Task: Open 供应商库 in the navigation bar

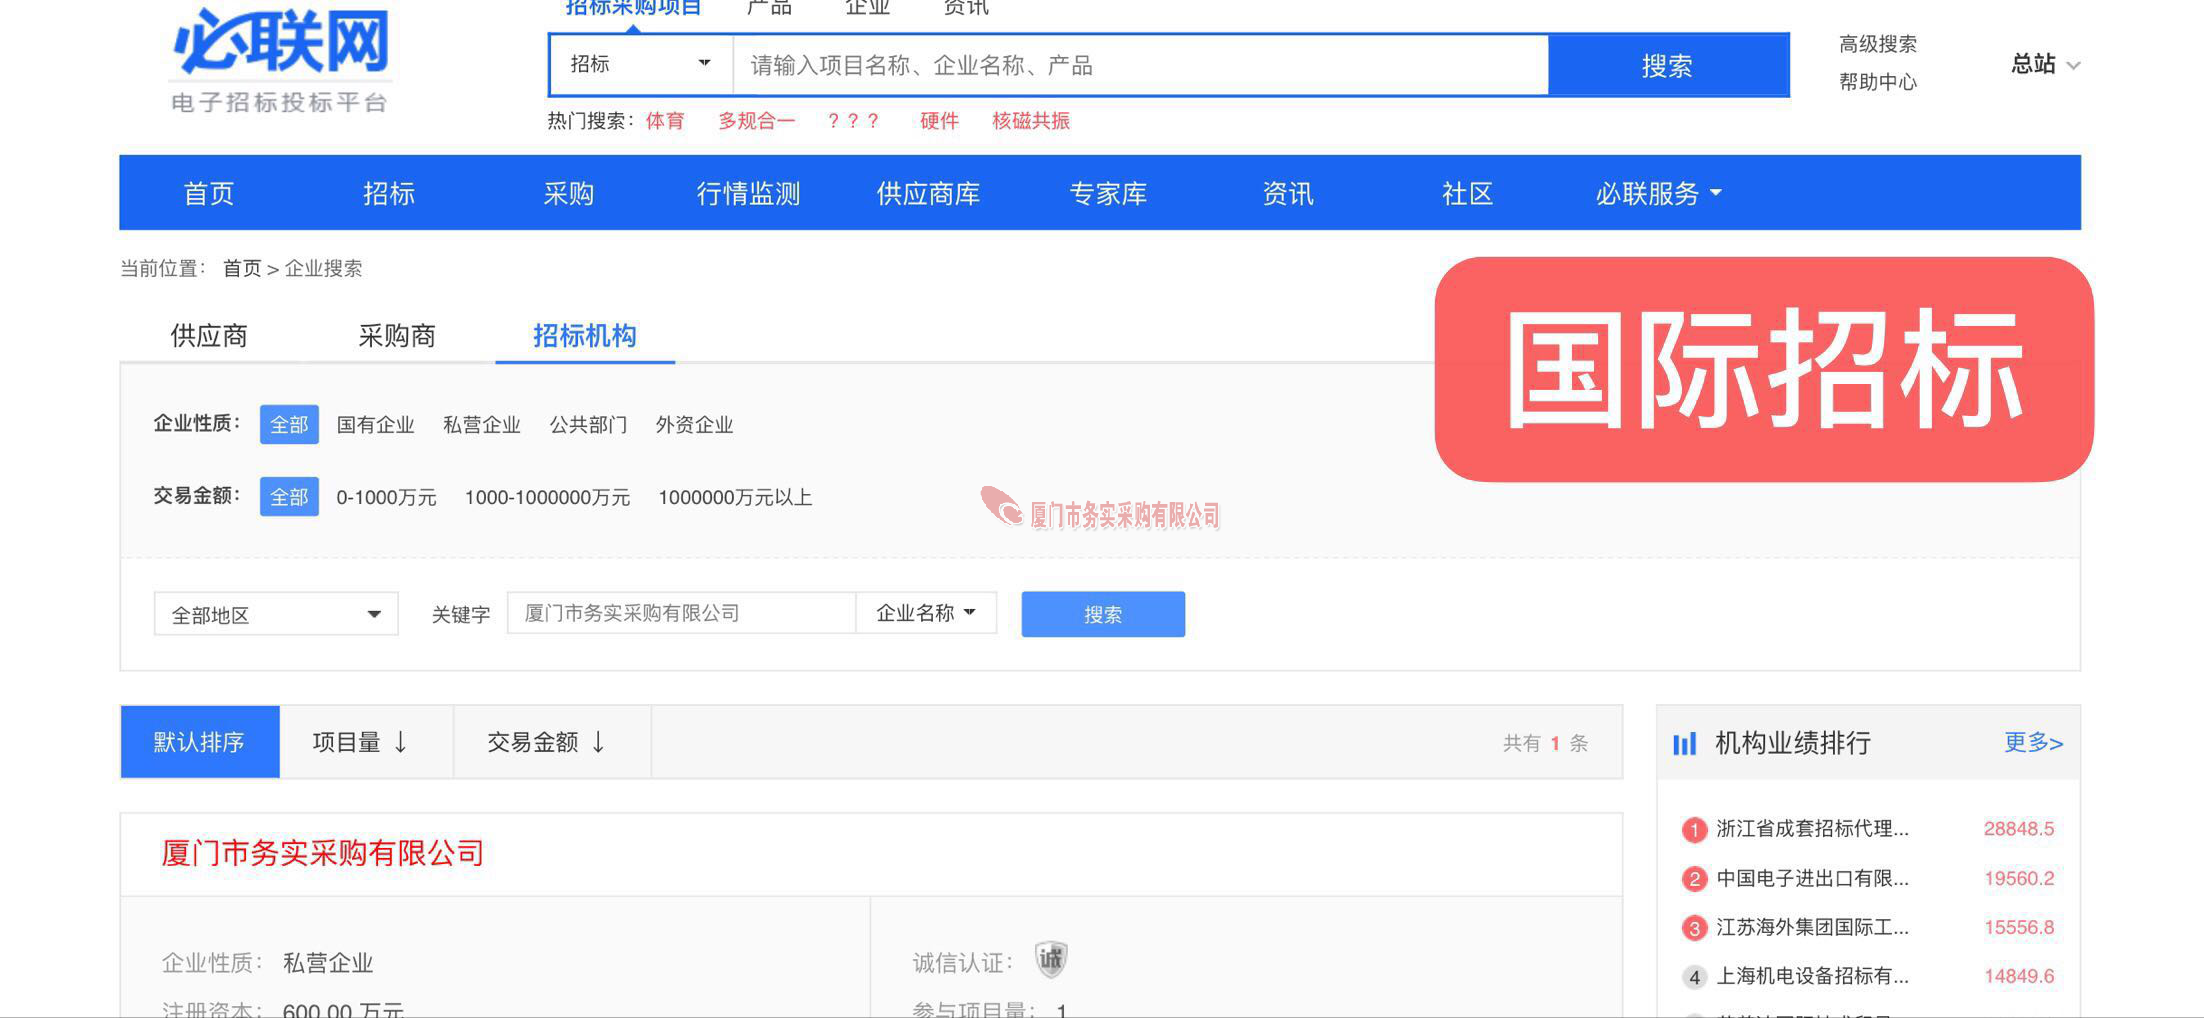Action: click(x=927, y=193)
